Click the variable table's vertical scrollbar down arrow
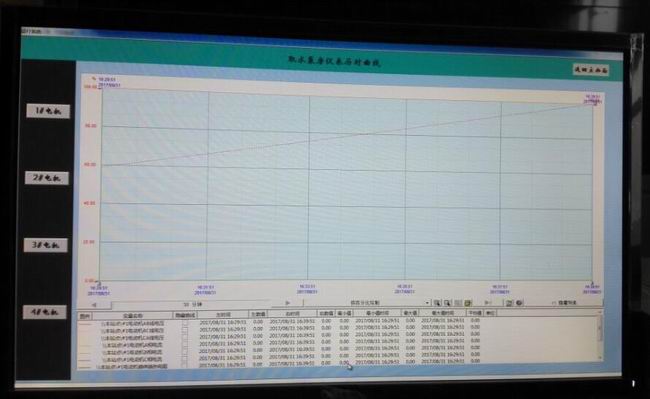This screenshot has width=650, height=399. click(600, 357)
